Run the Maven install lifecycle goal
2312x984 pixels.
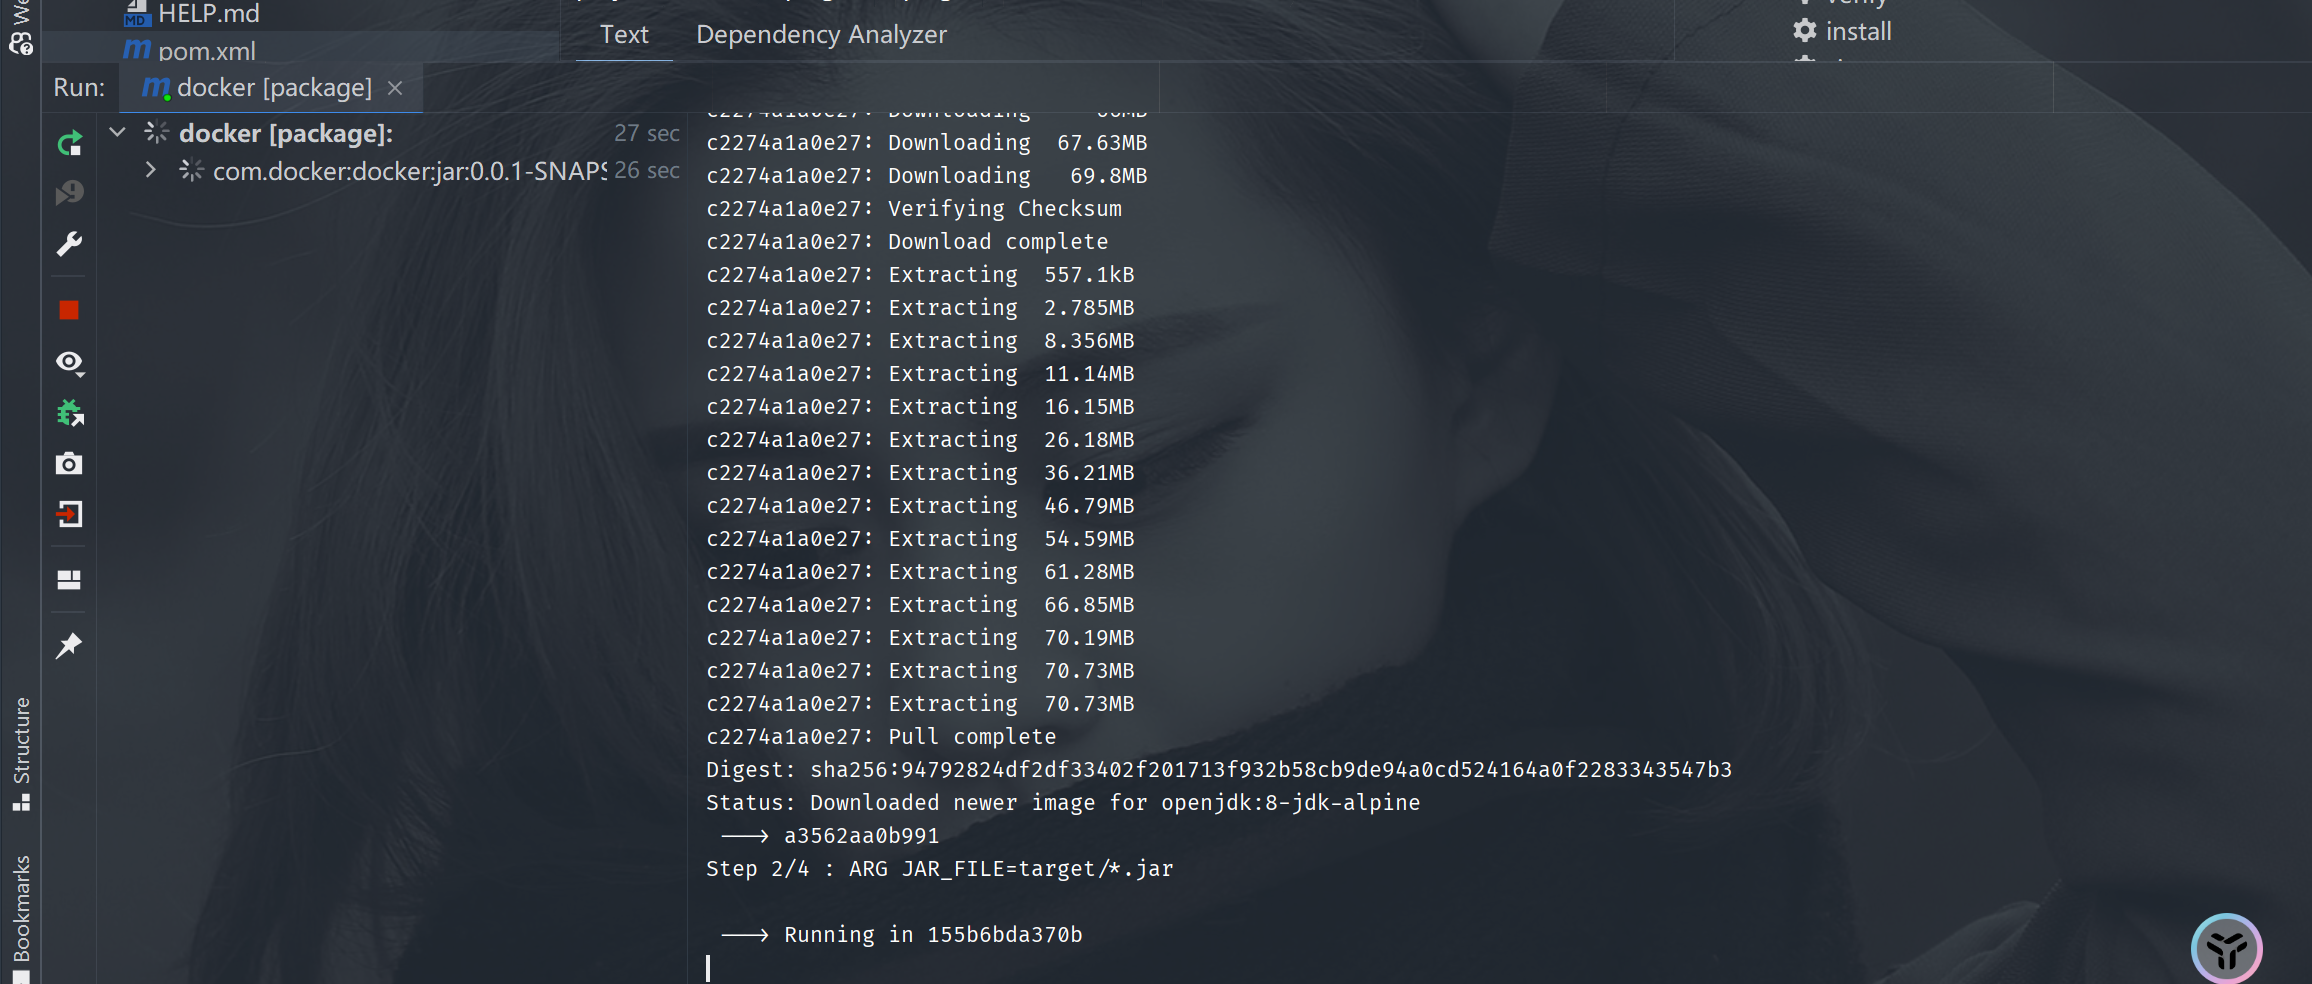point(1857,31)
